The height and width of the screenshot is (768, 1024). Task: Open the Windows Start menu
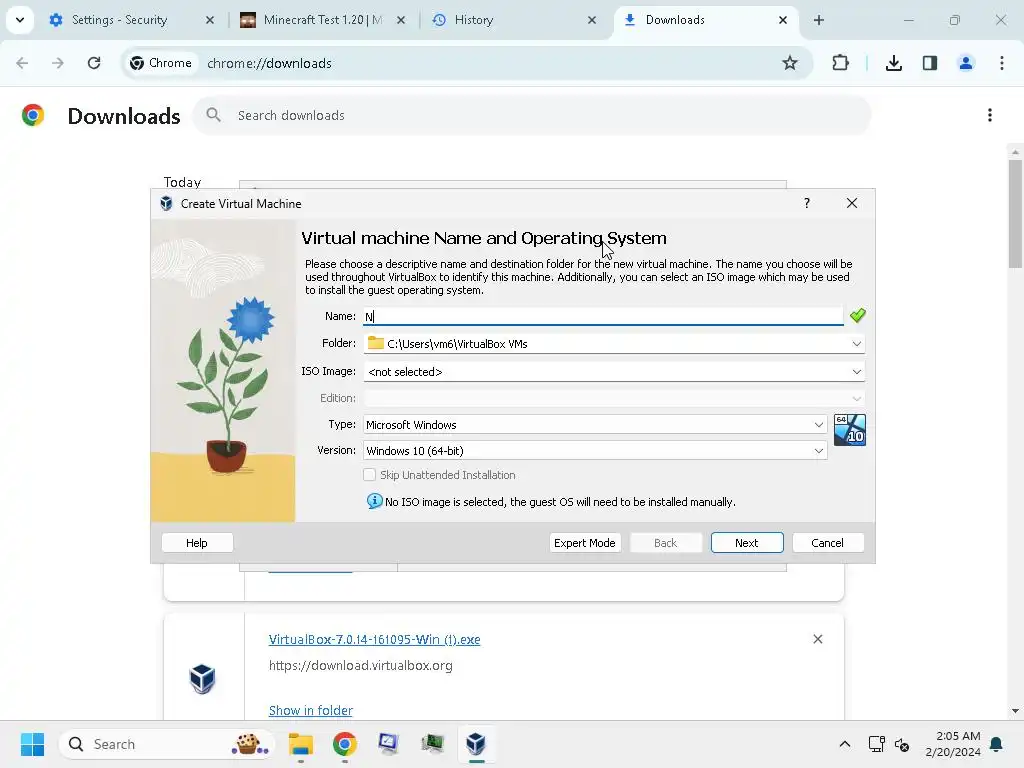tap(33, 744)
